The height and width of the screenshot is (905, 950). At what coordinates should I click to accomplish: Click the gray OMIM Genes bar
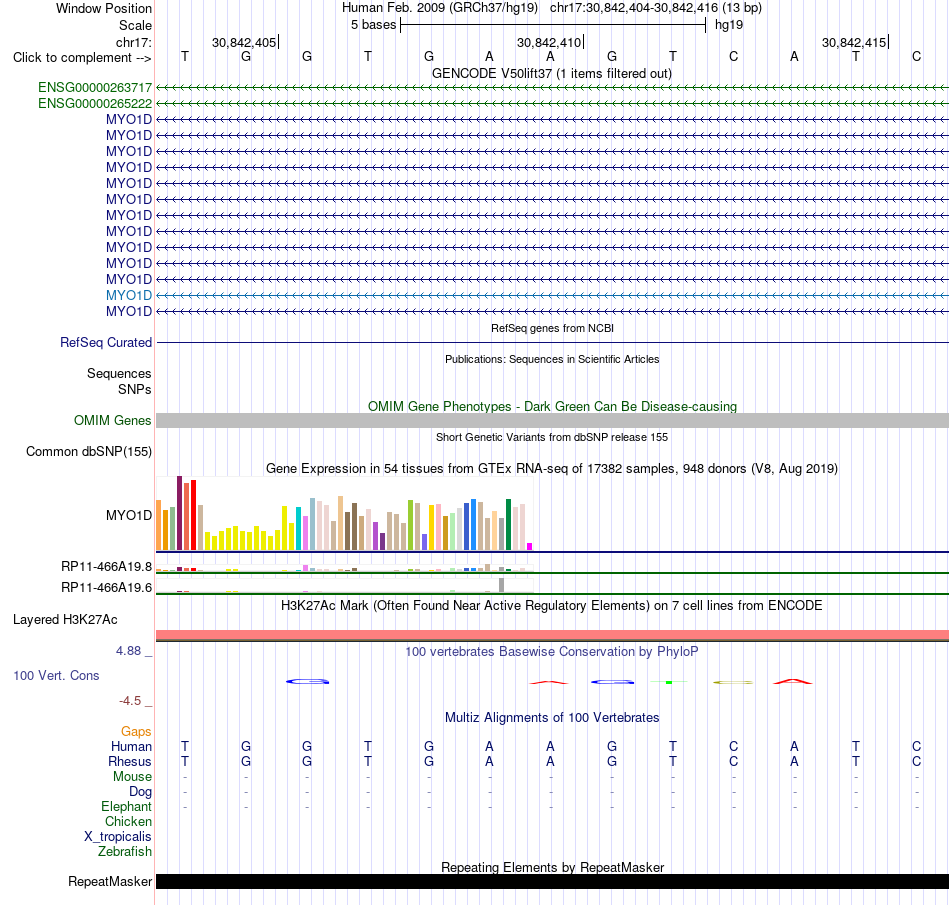coord(552,420)
